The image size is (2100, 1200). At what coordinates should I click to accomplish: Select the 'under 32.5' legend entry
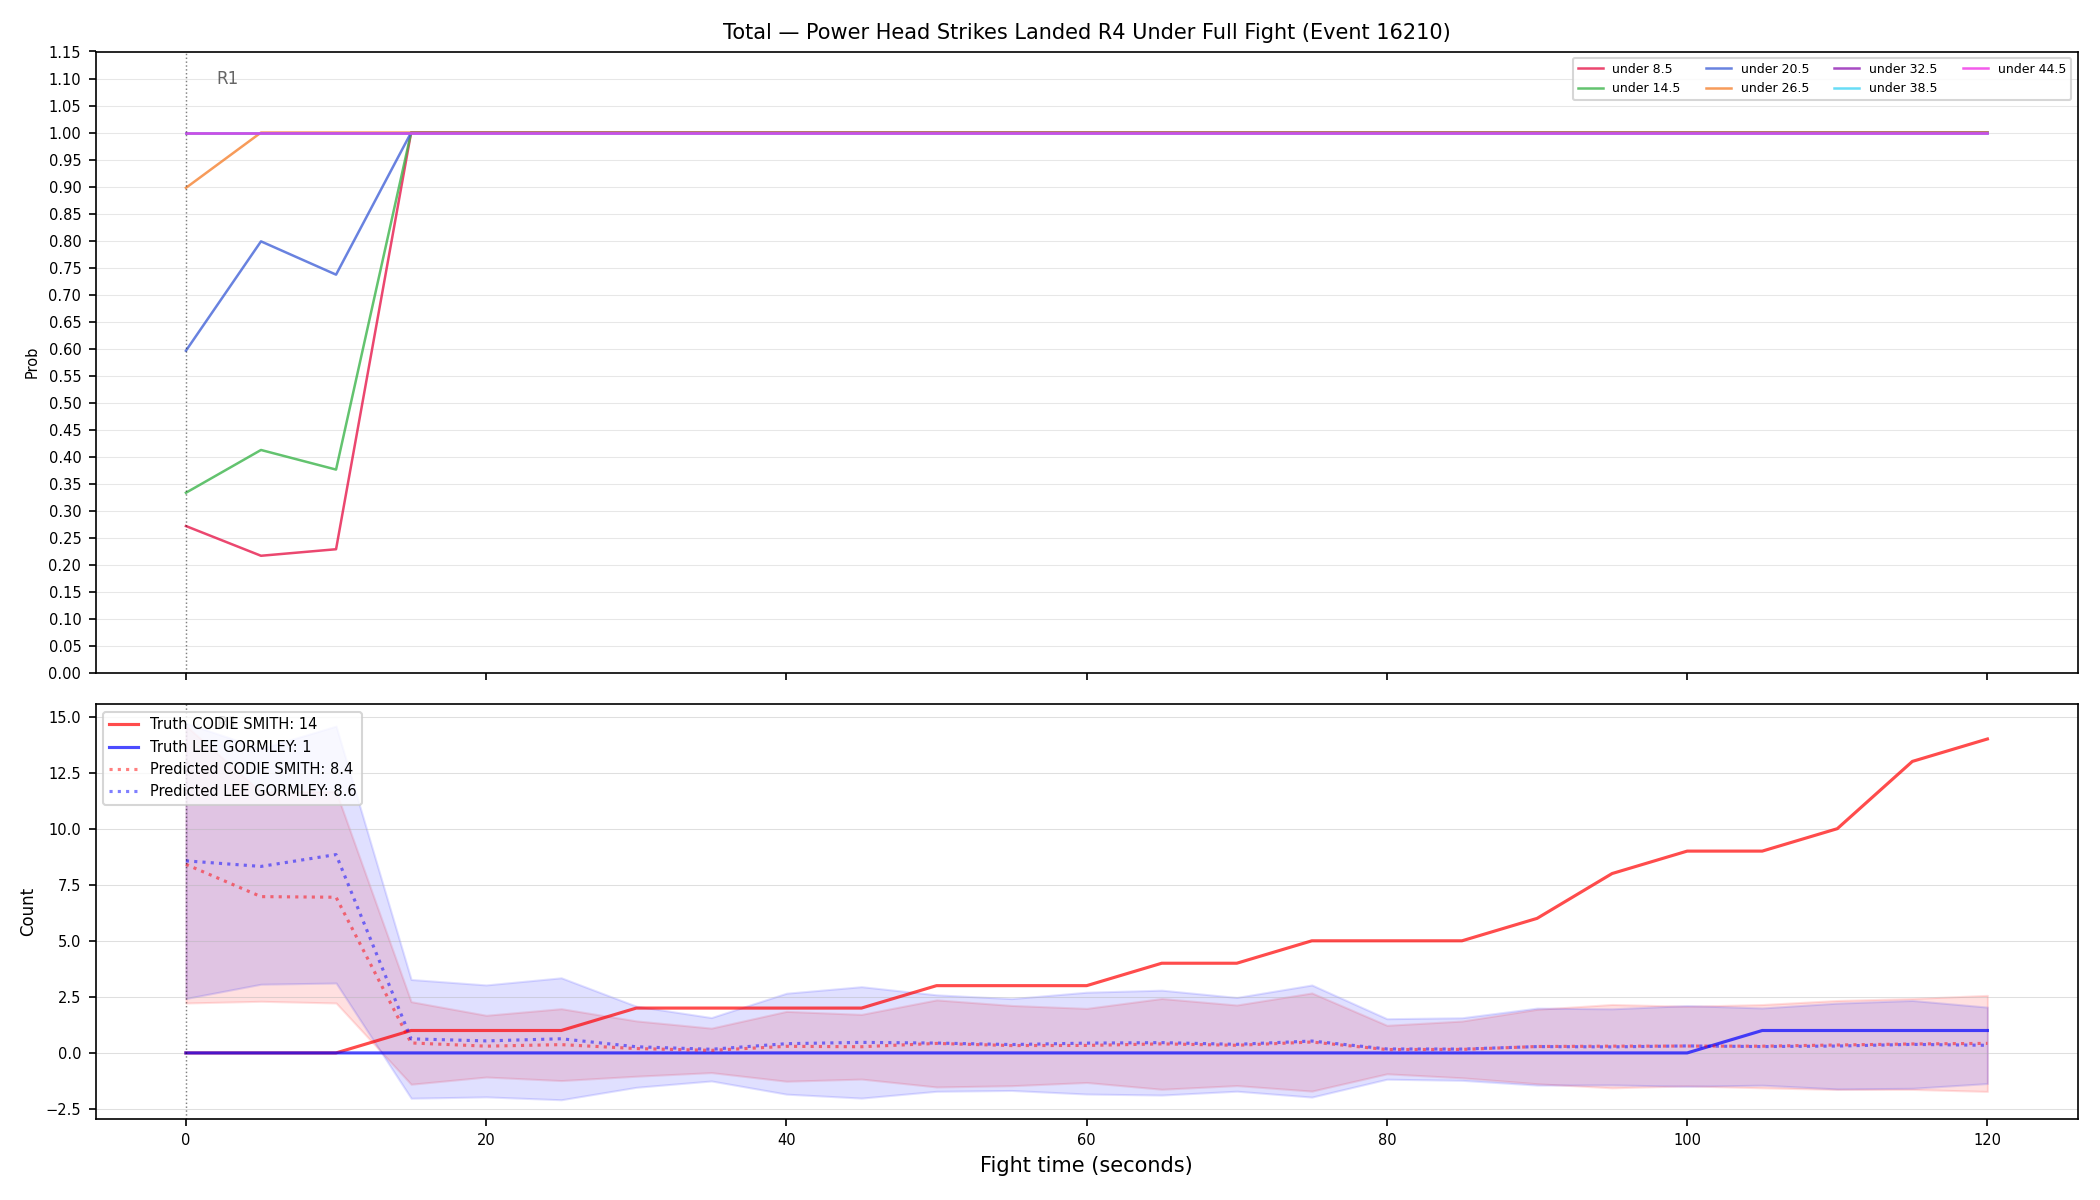[1885, 69]
